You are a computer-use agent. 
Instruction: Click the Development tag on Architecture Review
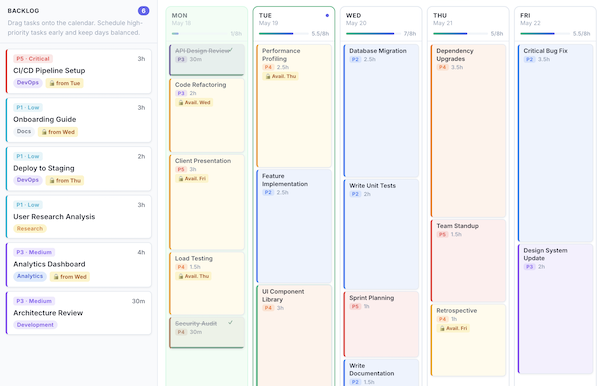coord(35,325)
